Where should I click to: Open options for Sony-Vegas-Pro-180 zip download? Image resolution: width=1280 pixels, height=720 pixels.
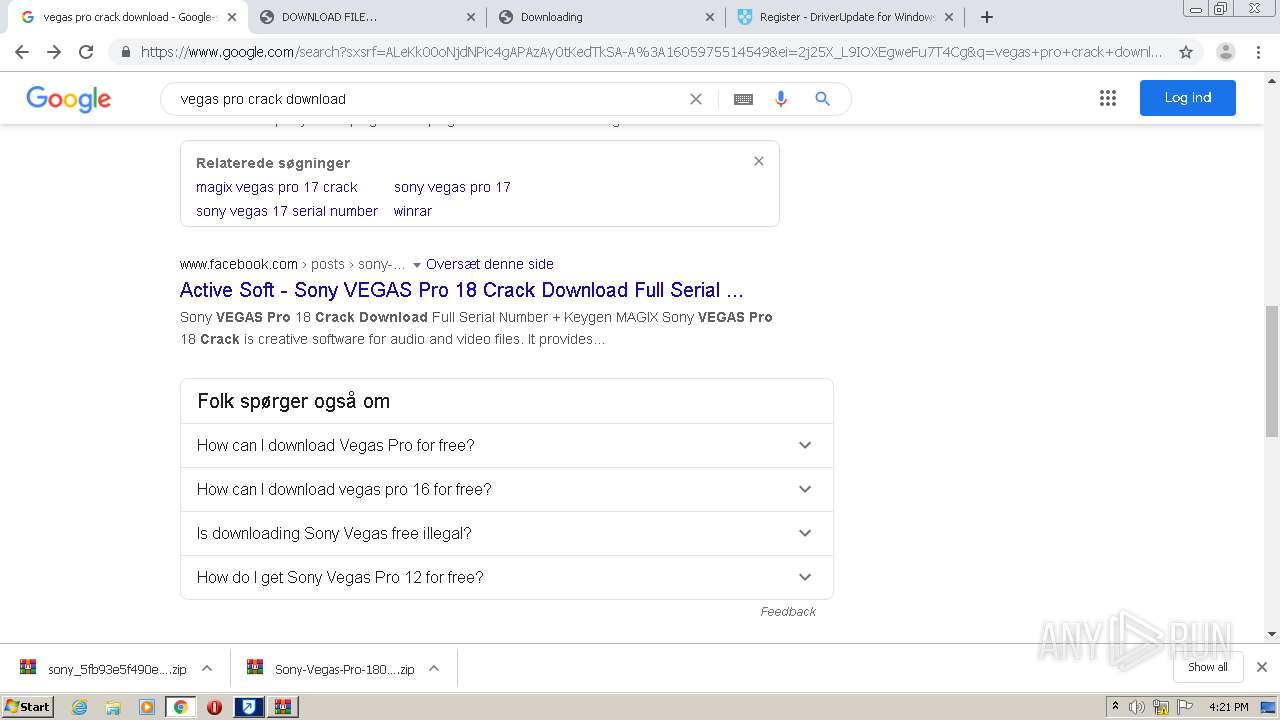click(x=434, y=668)
